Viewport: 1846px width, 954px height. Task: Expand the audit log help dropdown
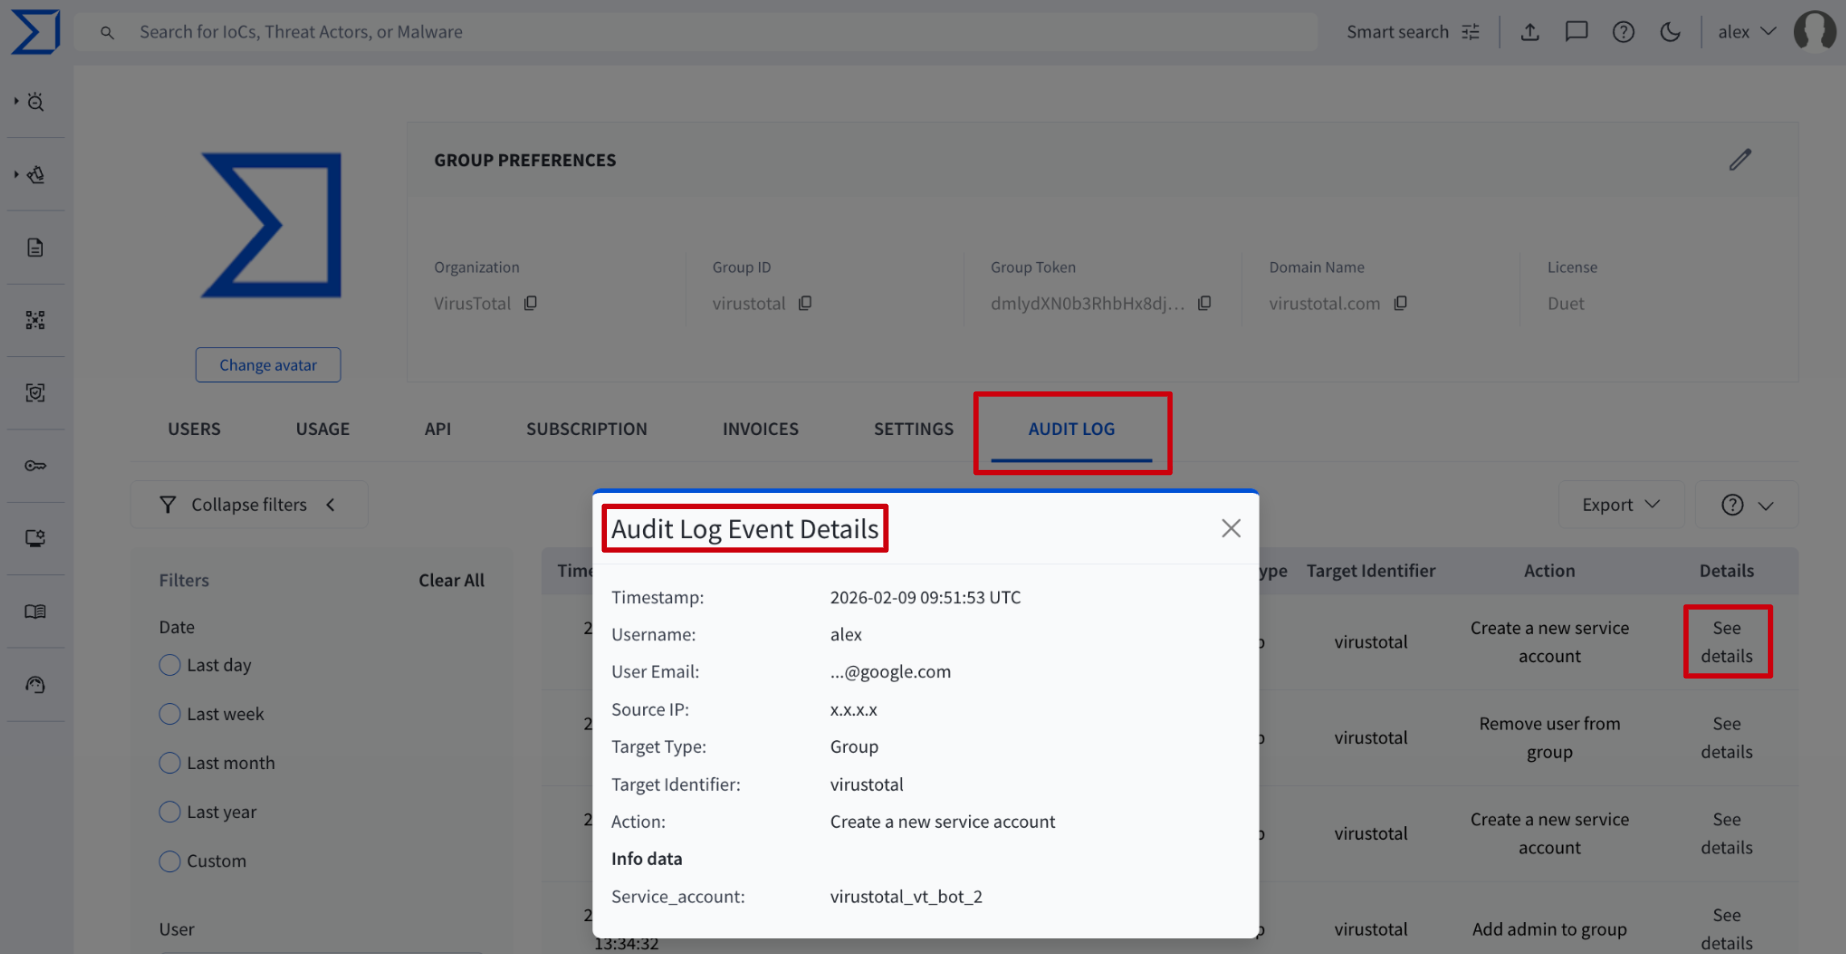click(x=1747, y=505)
